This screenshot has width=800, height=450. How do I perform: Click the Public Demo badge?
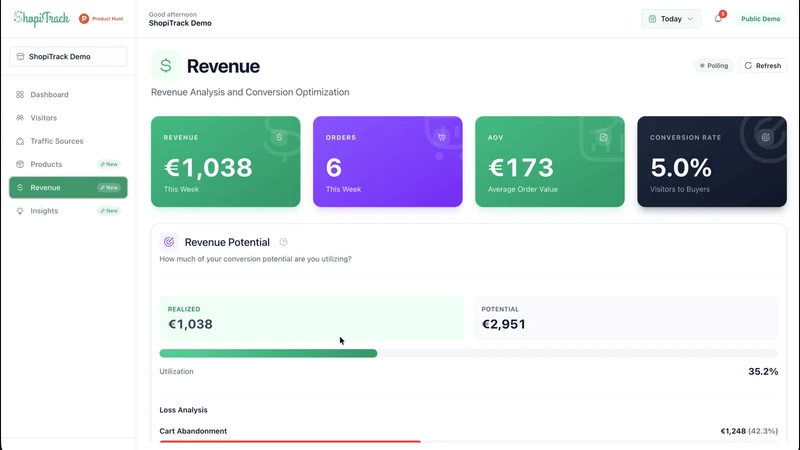(760, 19)
